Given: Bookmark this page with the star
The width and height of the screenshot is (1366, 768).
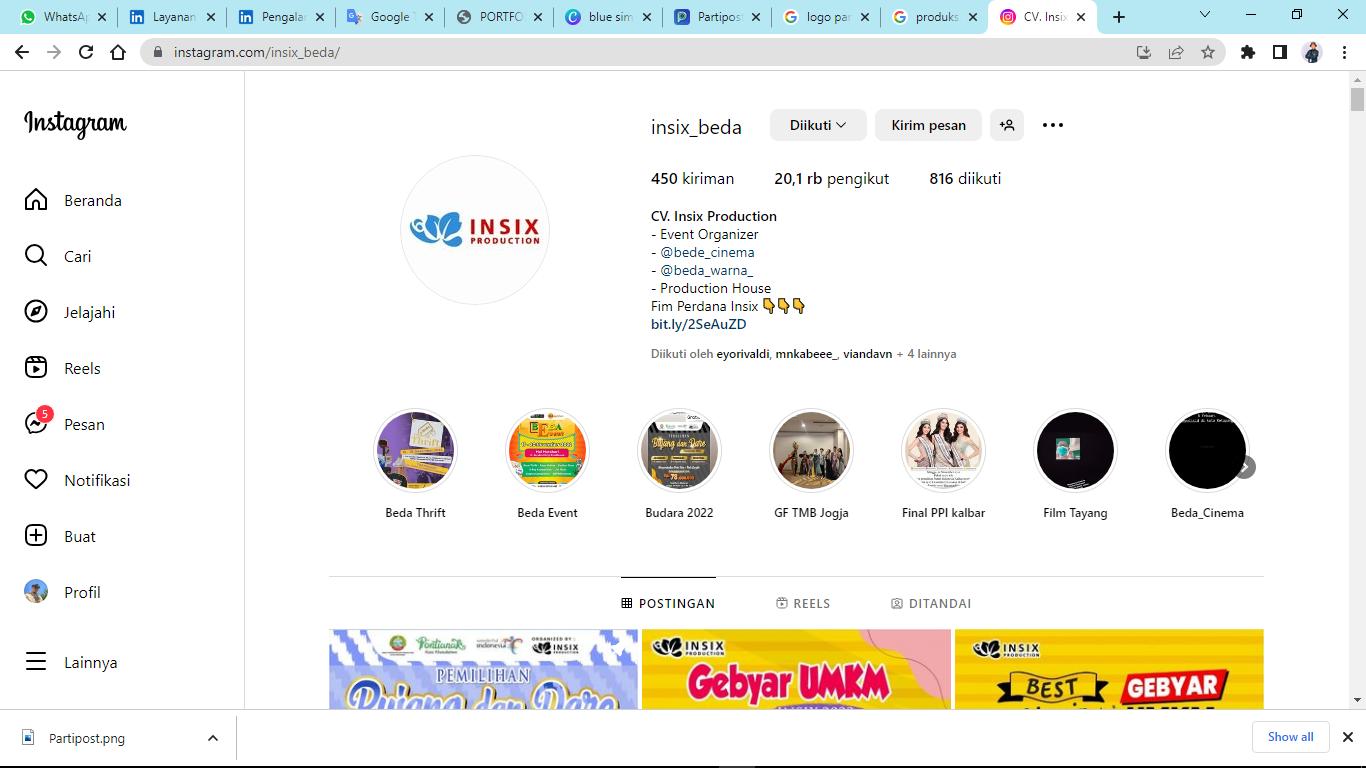Looking at the screenshot, I should coord(1208,52).
